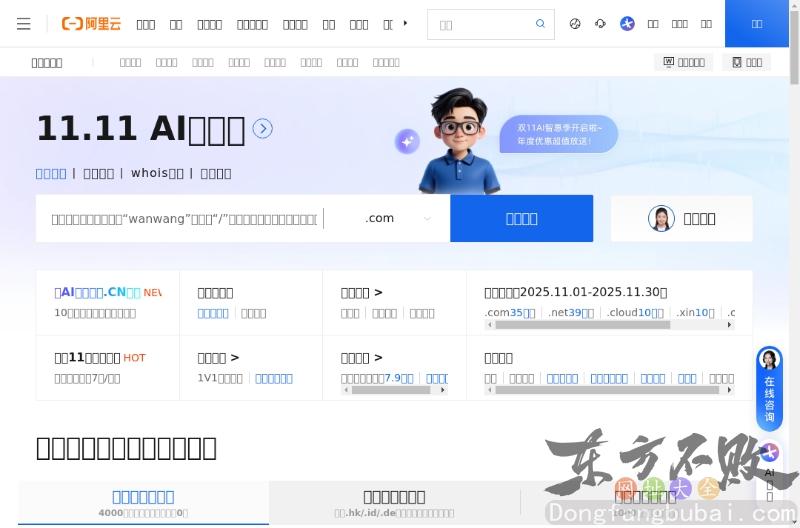Click the 2025.11.01-2025.11.30 date heading
The height and width of the screenshot is (528, 800).
(x=576, y=292)
